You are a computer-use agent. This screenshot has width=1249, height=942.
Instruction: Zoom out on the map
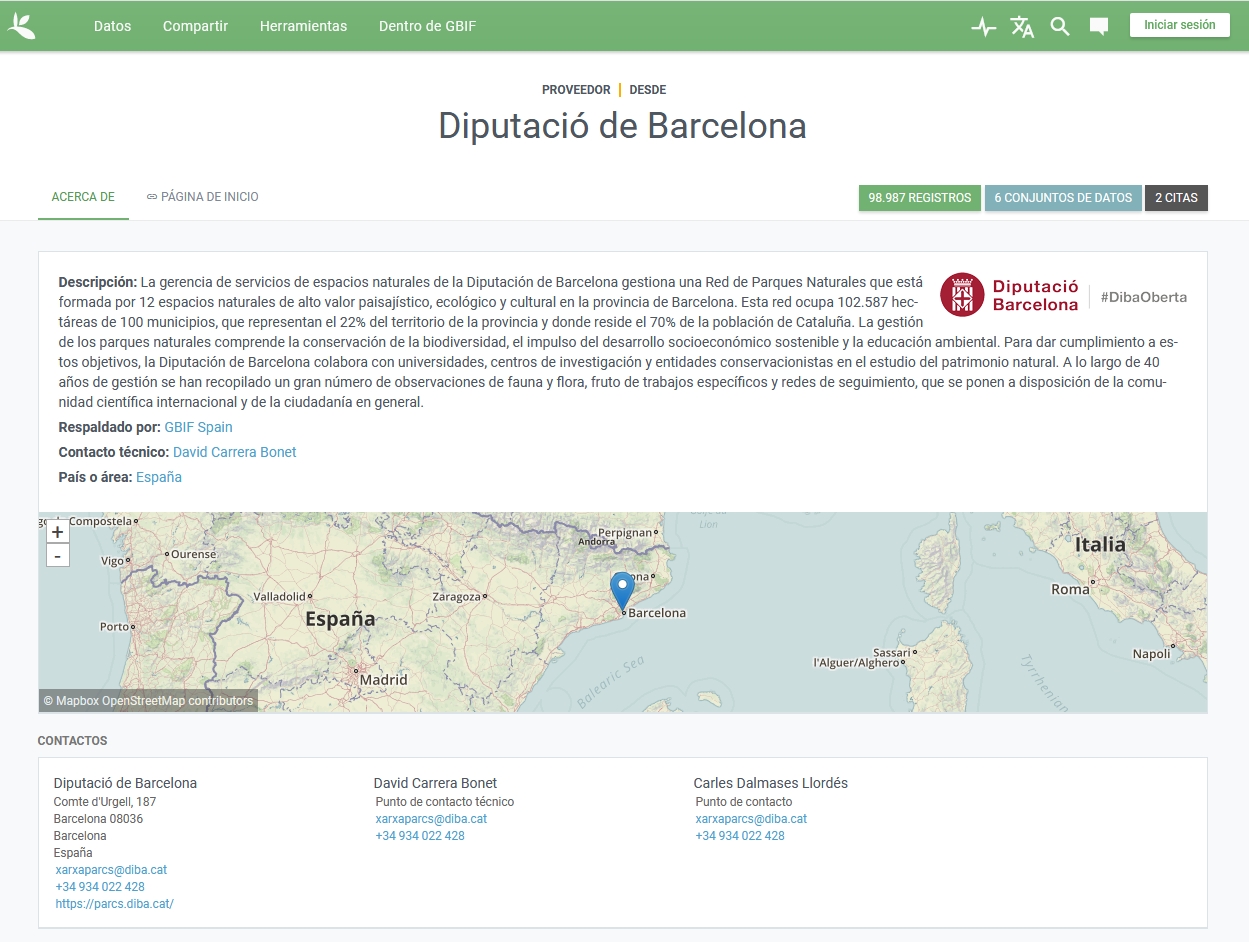(x=58, y=556)
